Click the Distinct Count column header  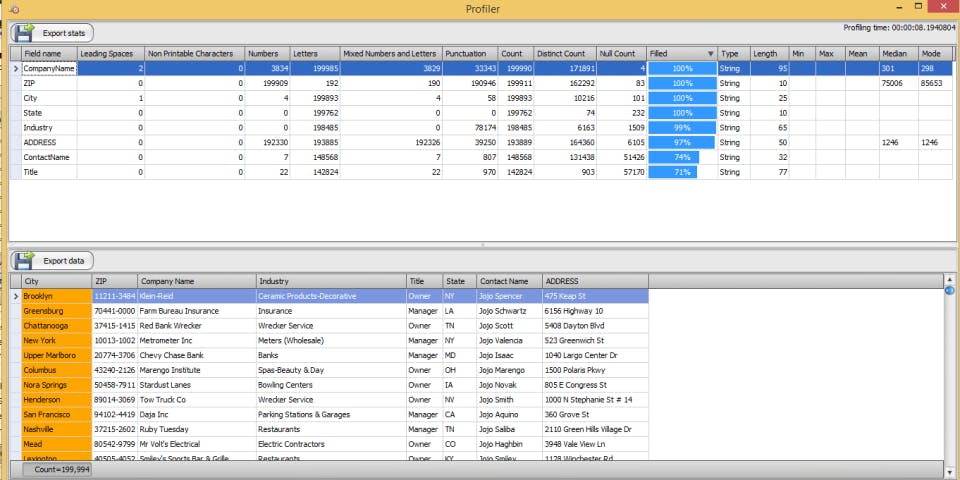coord(564,53)
